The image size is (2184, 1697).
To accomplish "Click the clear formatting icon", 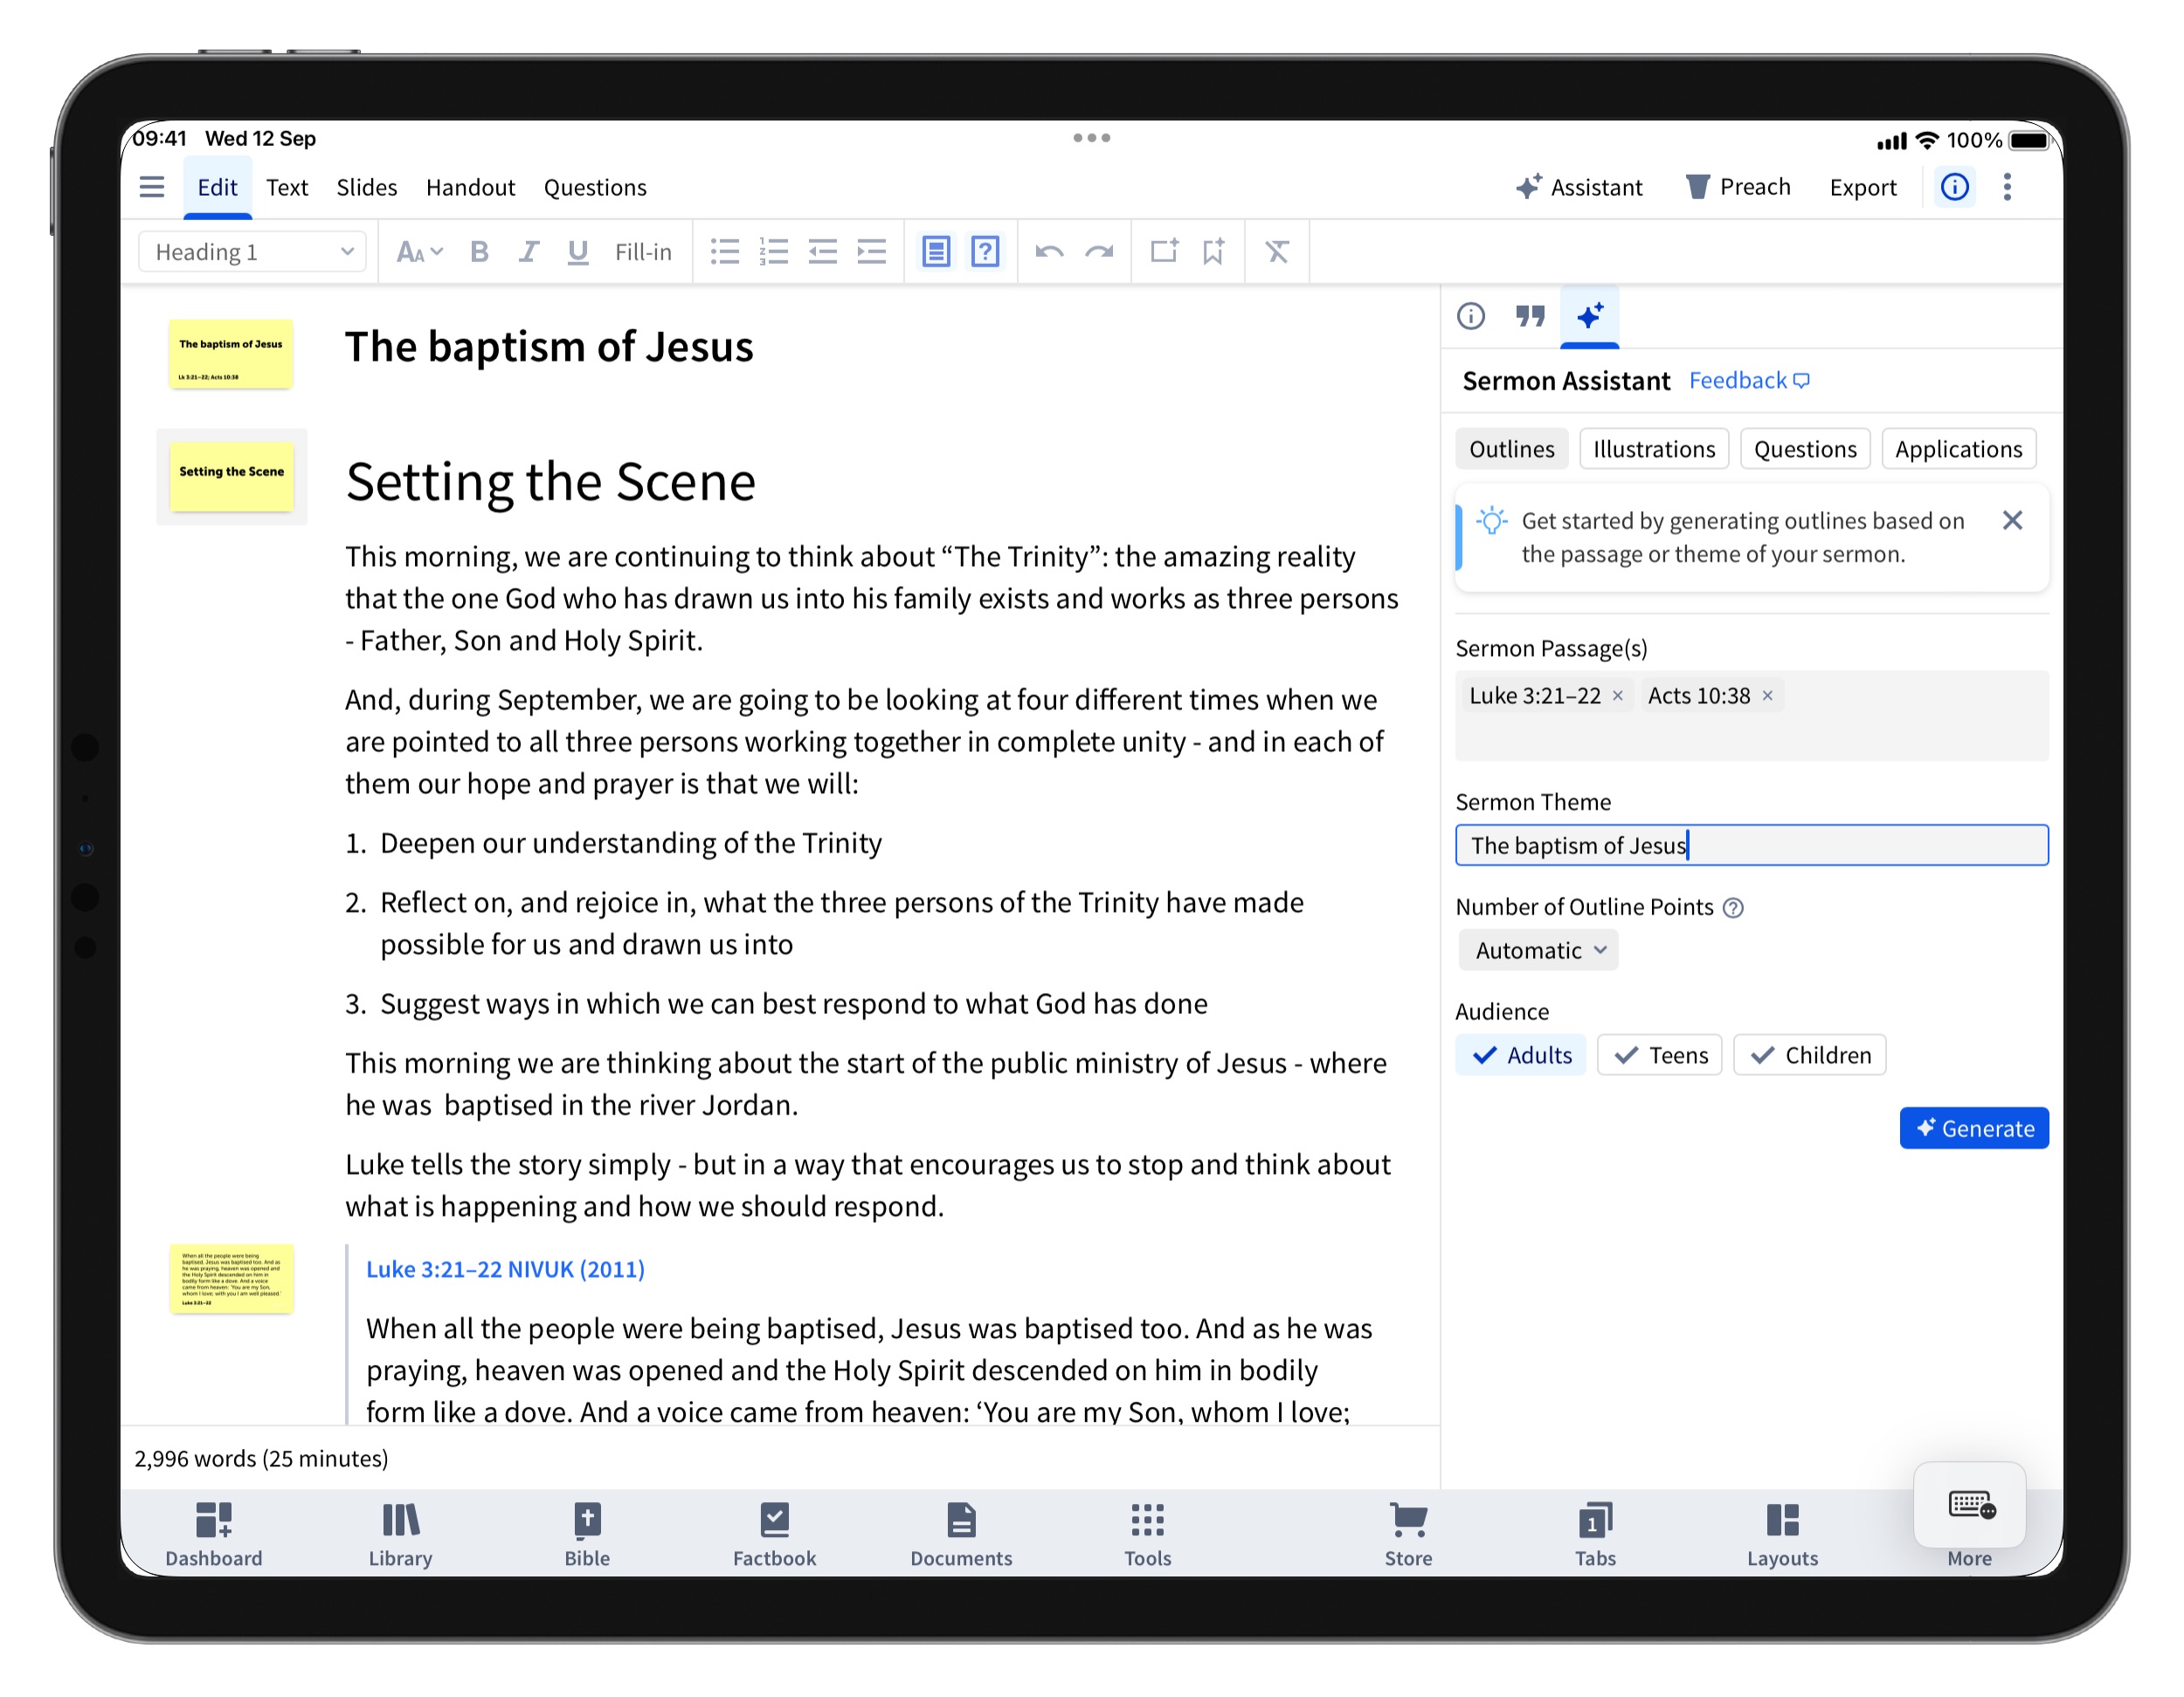I will click(1276, 252).
